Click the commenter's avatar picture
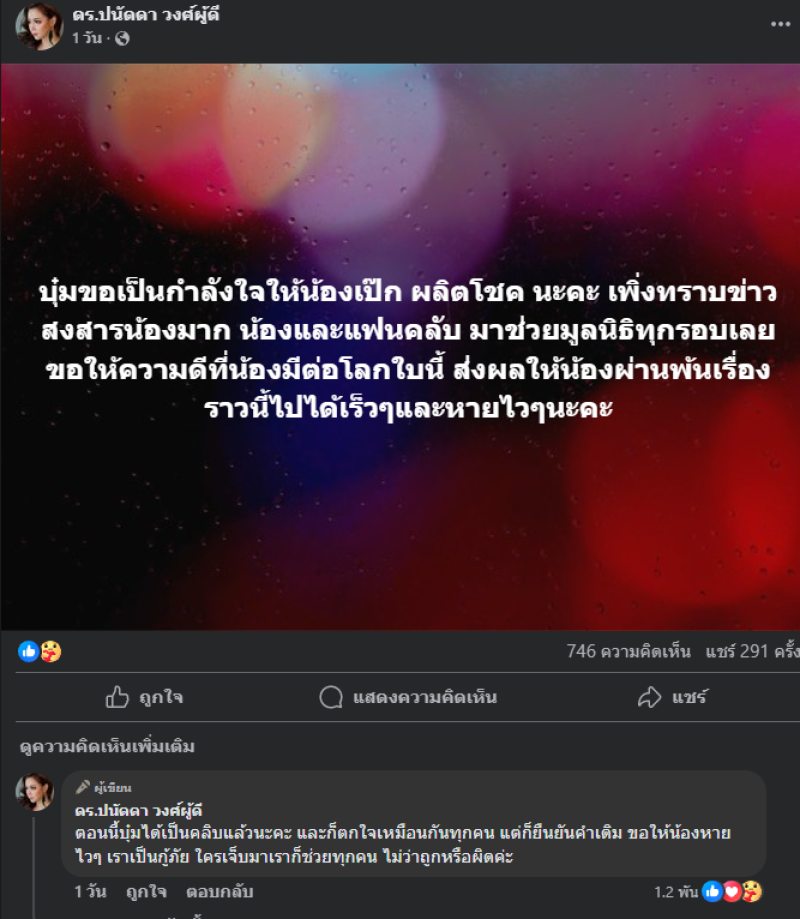This screenshot has width=800, height=919. (35, 792)
